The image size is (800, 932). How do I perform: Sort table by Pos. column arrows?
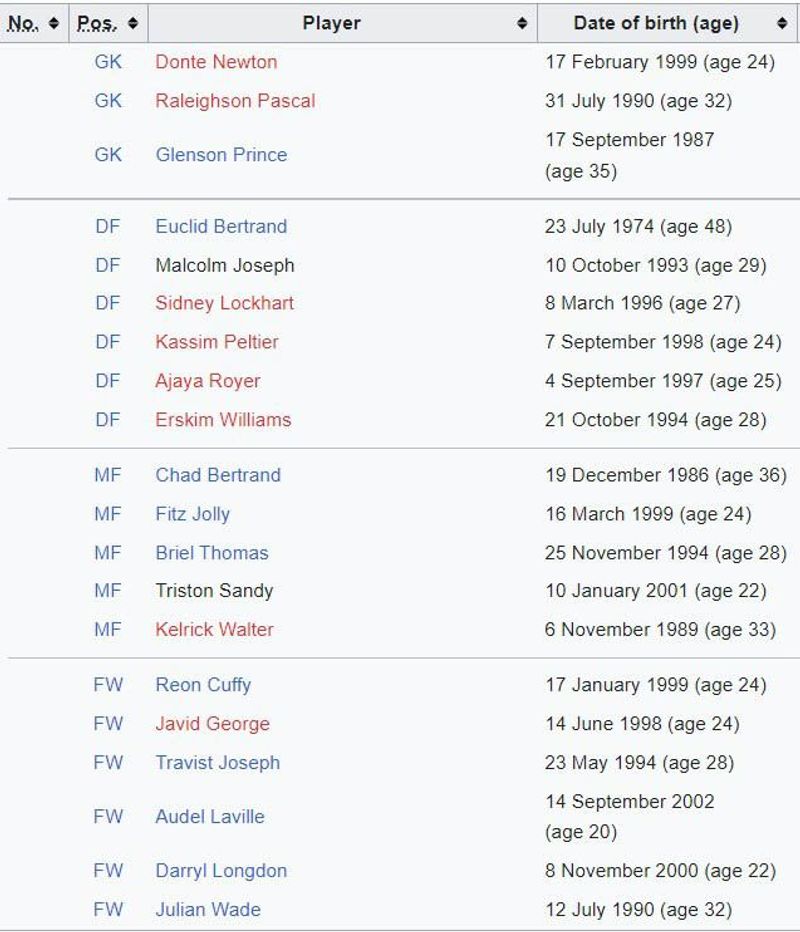point(133,23)
